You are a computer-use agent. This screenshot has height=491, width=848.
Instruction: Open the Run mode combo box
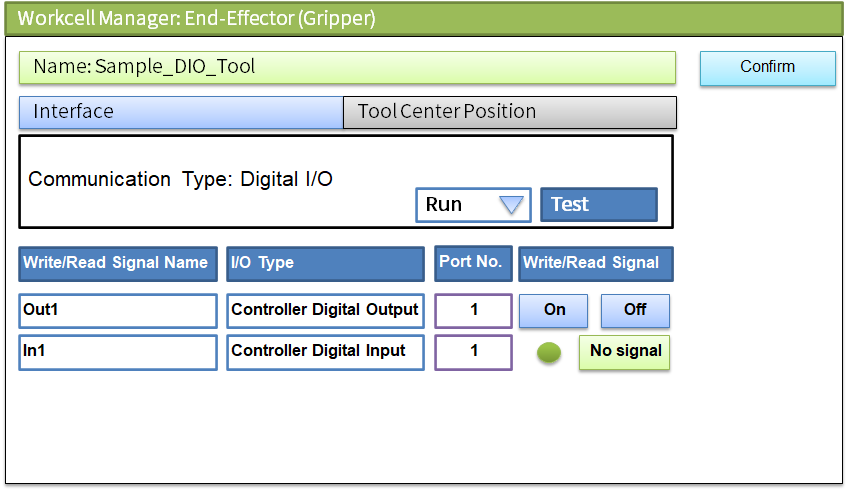[473, 205]
